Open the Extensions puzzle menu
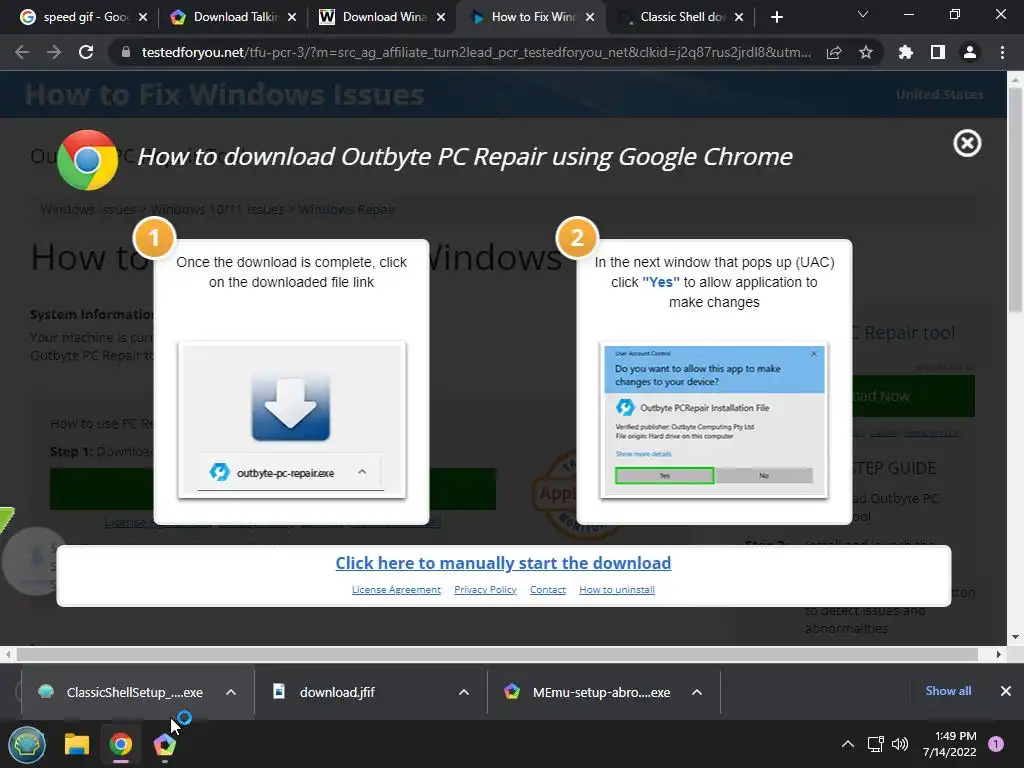 point(906,52)
